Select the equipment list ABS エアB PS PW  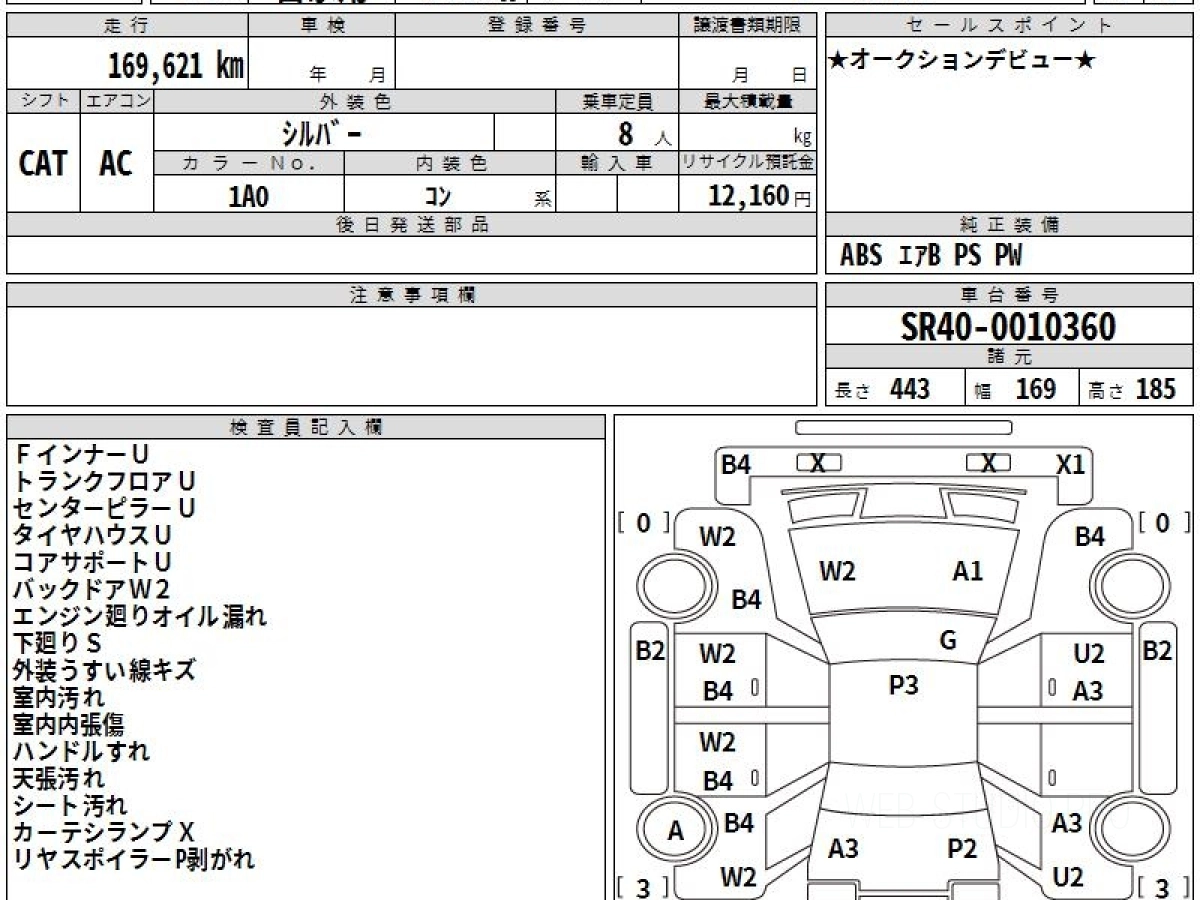coord(931,256)
